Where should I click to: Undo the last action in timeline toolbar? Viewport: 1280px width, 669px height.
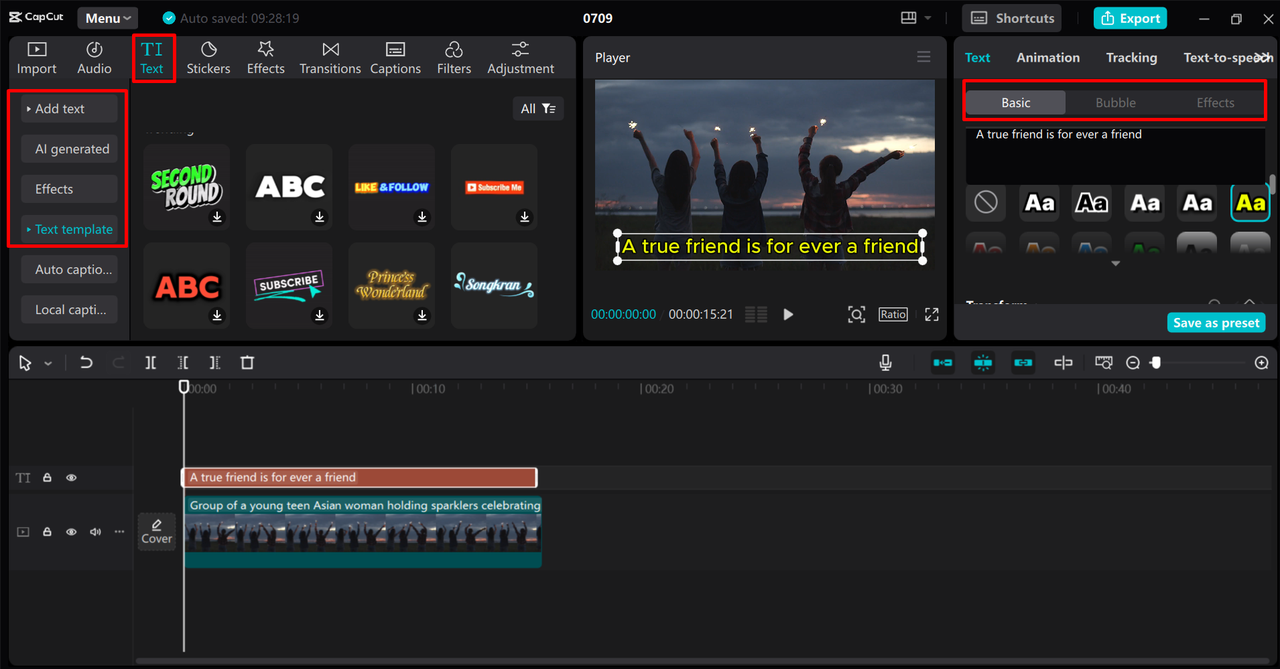point(86,363)
